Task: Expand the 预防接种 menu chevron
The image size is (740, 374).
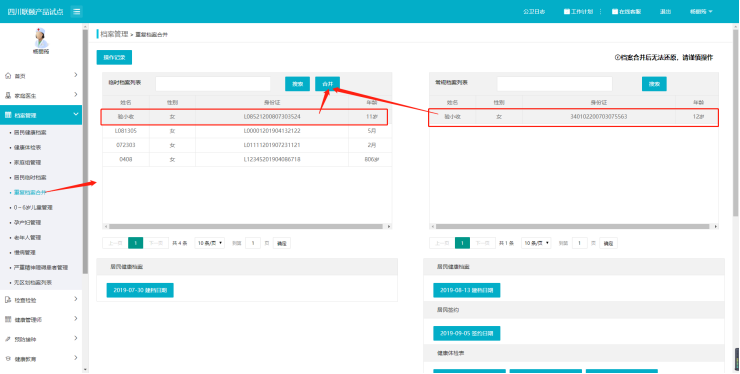Action: 76,339
